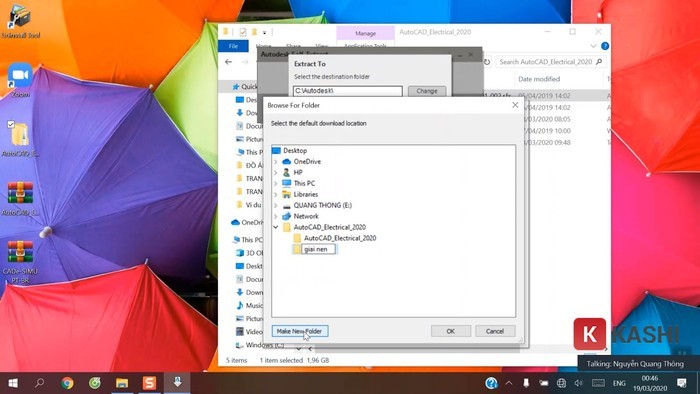
Task: Expand the Network tree node
Action: [x=275, y=216]
